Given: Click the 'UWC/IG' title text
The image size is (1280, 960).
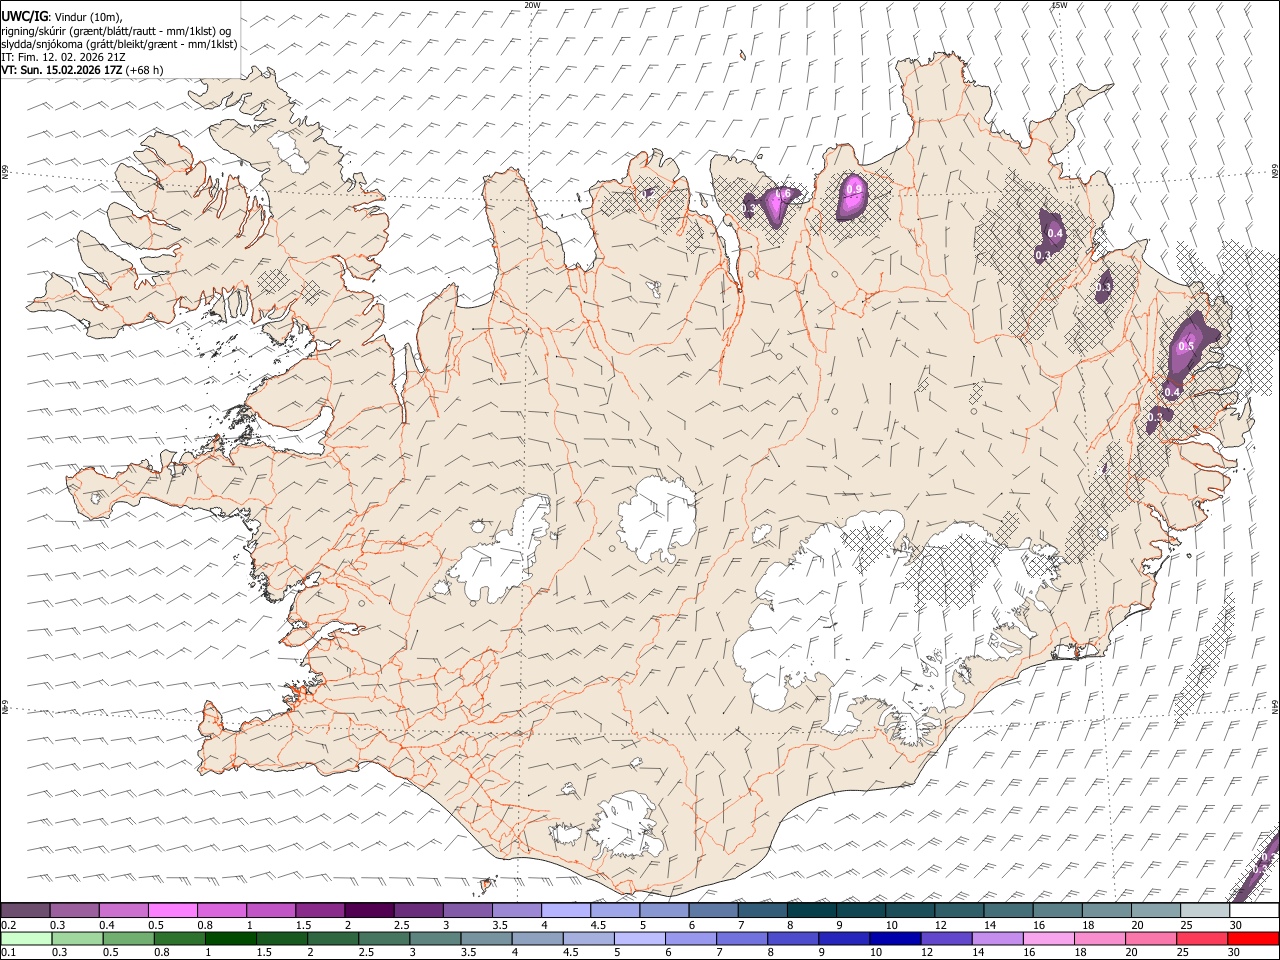Looking at the screenshot, I should coord(23,15).
